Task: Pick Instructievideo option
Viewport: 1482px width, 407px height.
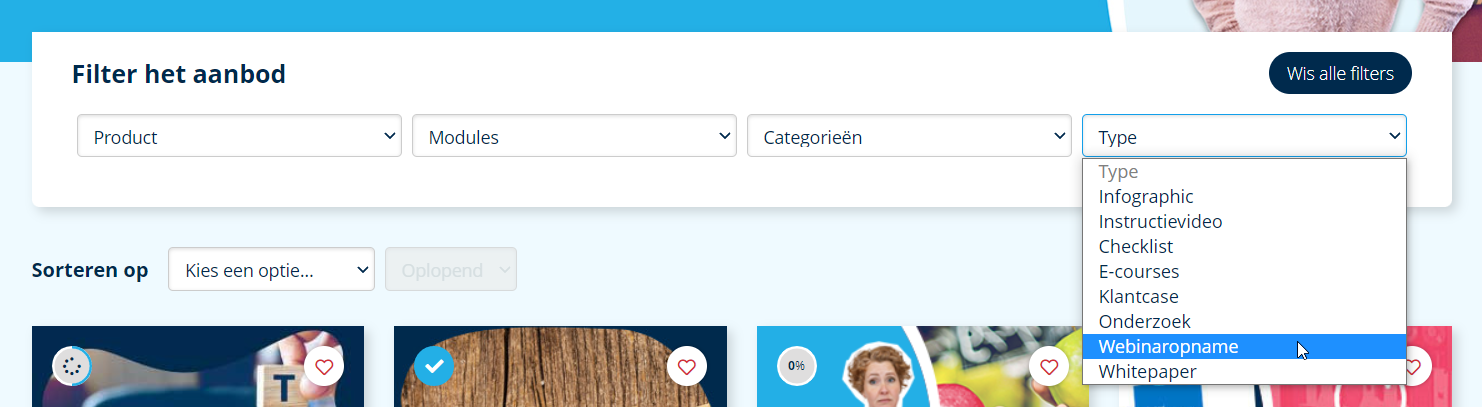Action: 1244,222
